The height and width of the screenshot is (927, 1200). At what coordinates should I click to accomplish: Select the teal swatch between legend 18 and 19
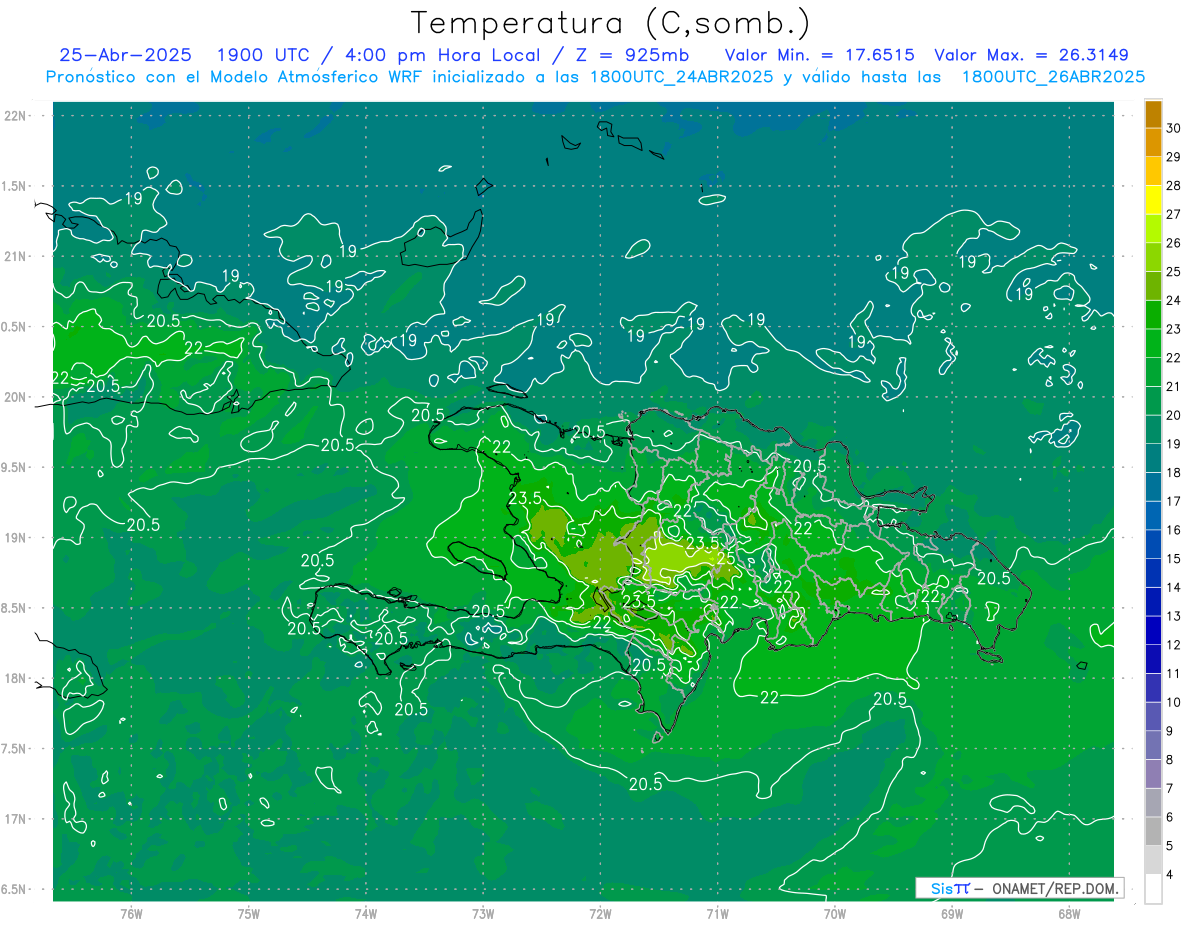click(x=1153, y=458)
